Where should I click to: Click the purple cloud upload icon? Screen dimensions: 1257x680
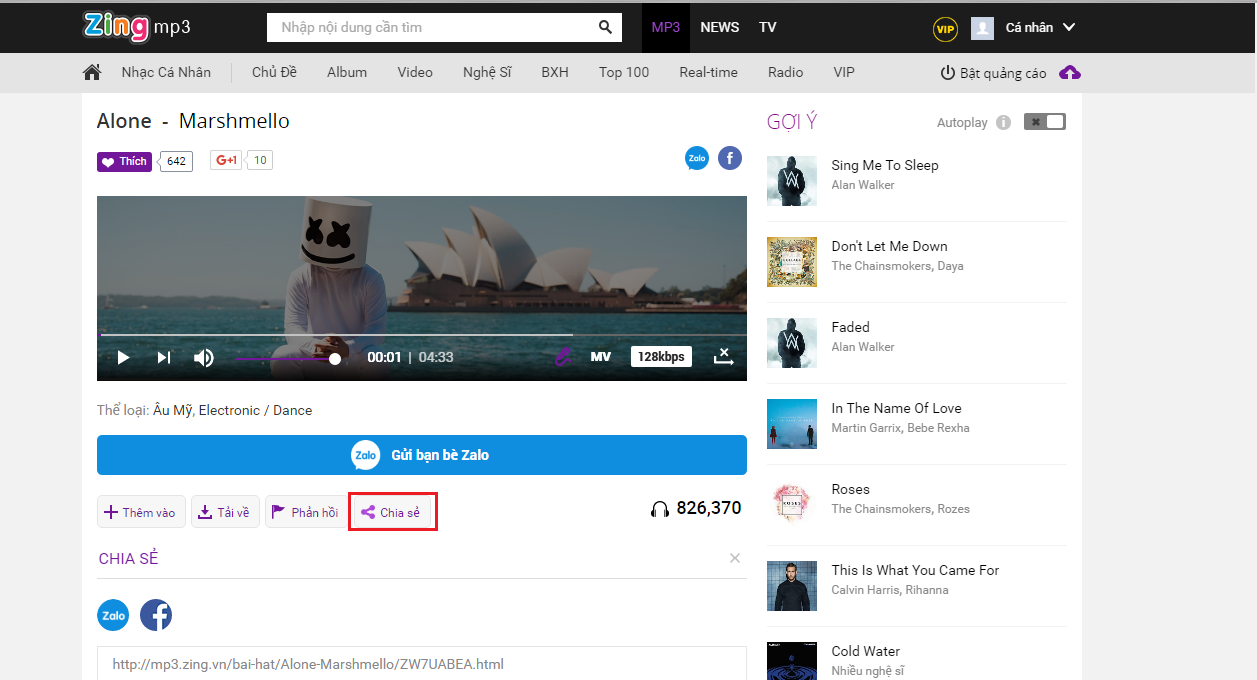point(1070,73)
